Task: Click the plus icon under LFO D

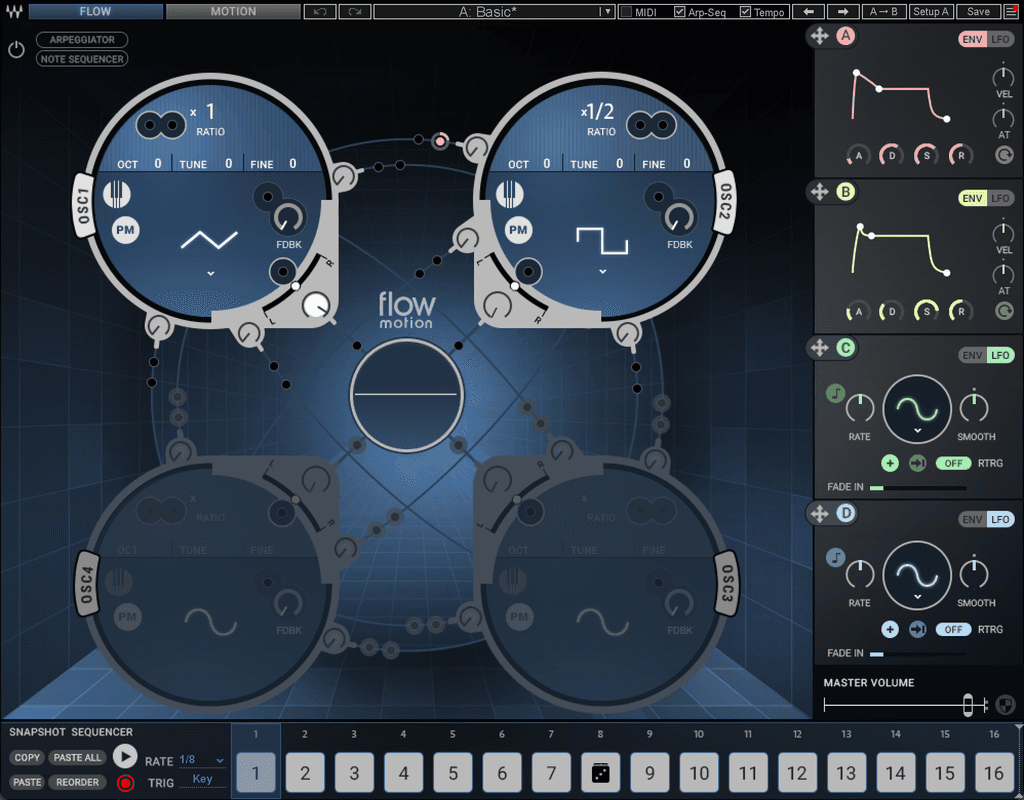Action: click(890, 629)
